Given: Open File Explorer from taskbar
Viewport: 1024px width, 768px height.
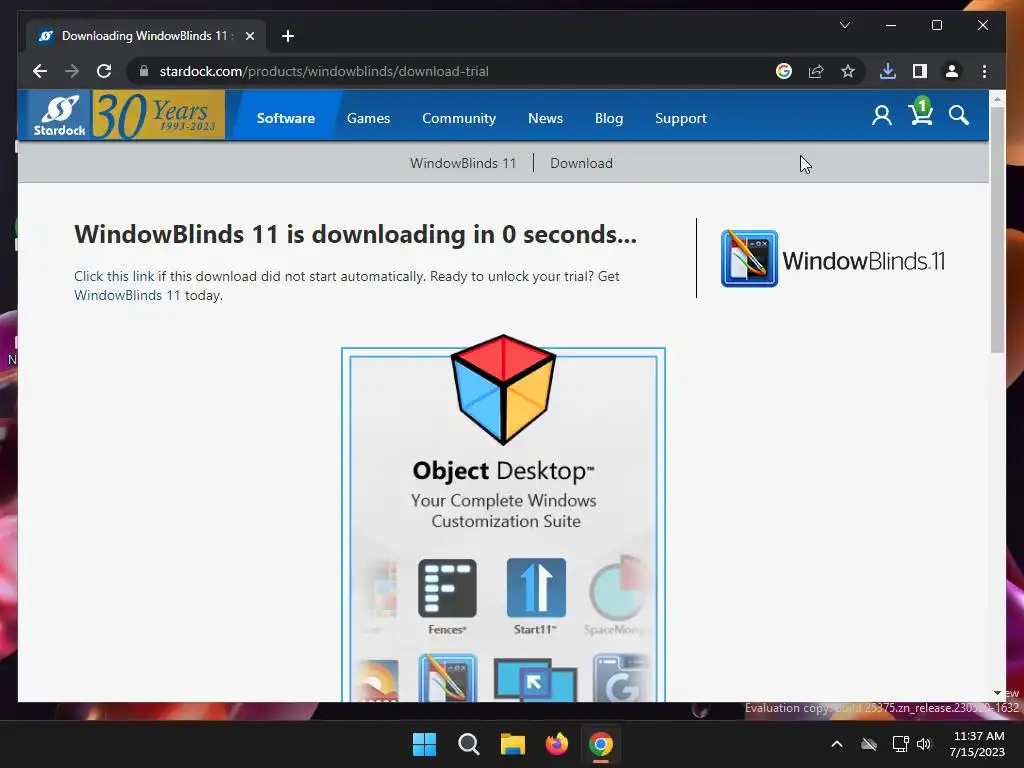Looking at the screenshot, I should [x=513, y=744].
